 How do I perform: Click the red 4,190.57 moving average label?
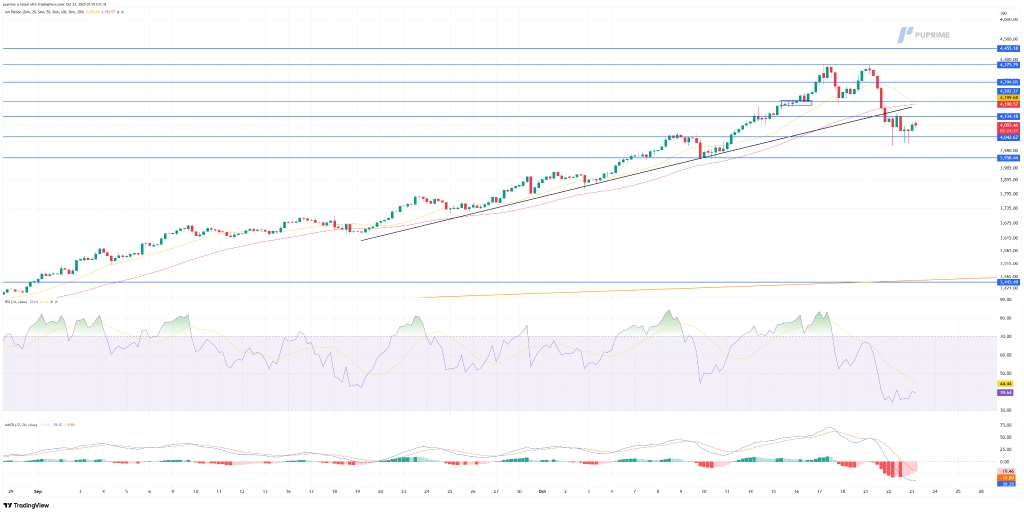1007,103
